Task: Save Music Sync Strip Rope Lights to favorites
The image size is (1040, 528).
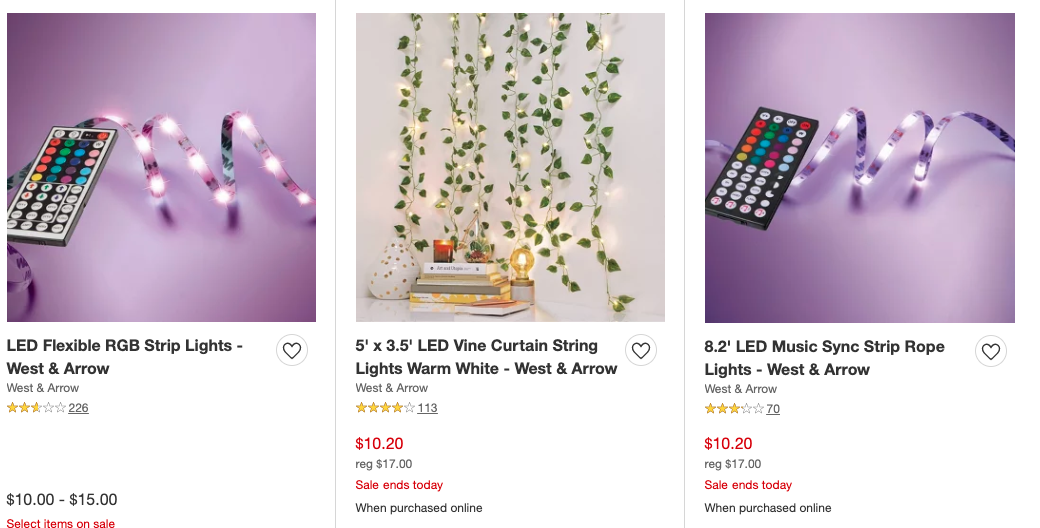Action: [990, 352]
